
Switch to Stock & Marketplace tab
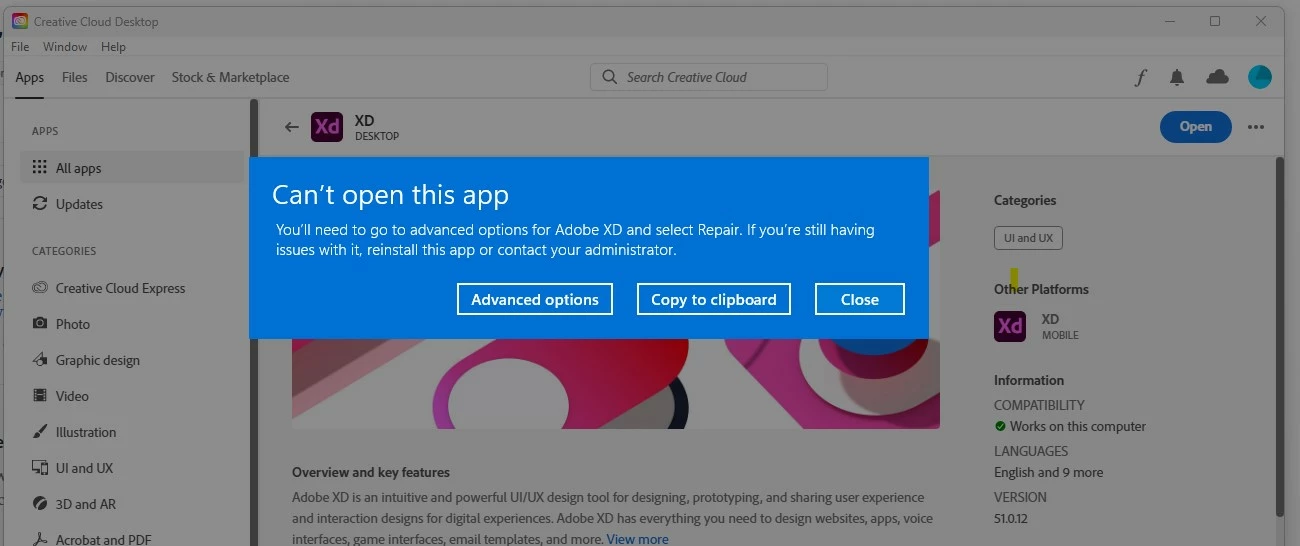(x=230, y=77)
